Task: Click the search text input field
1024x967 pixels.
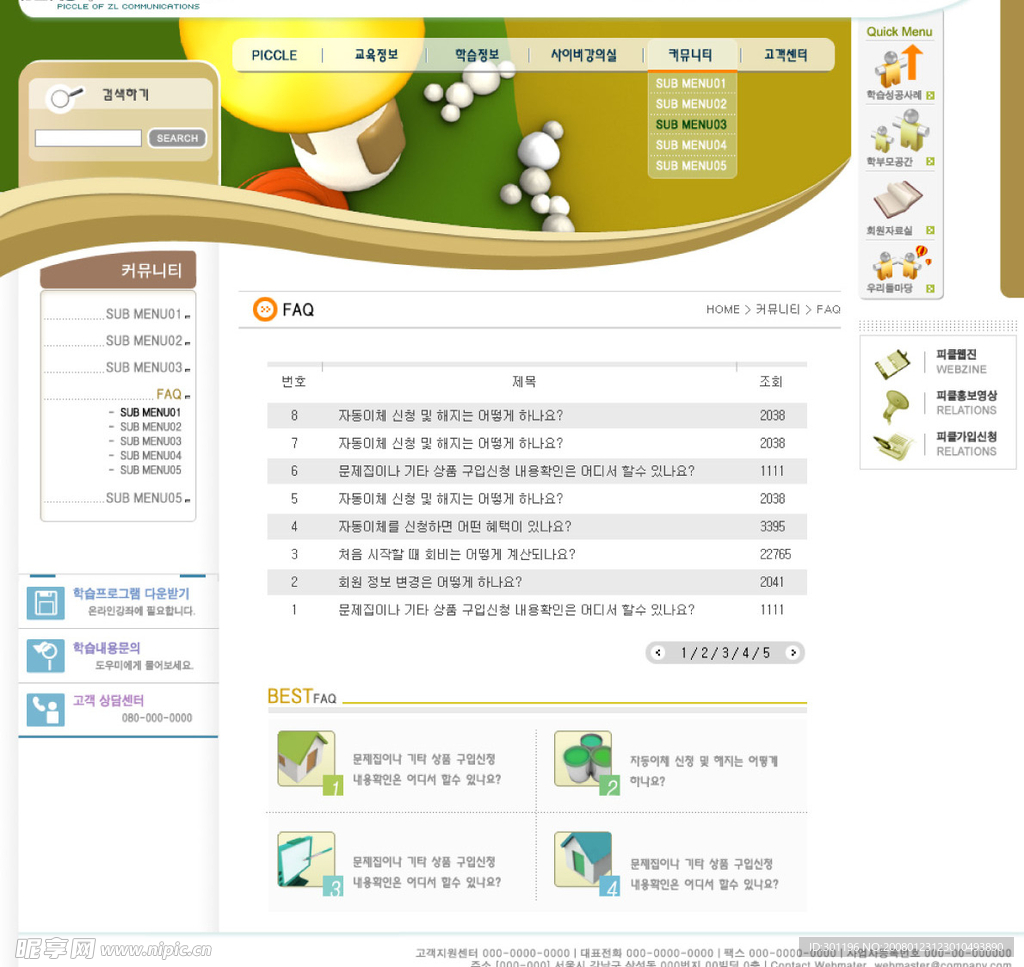Action: (88, 138)
